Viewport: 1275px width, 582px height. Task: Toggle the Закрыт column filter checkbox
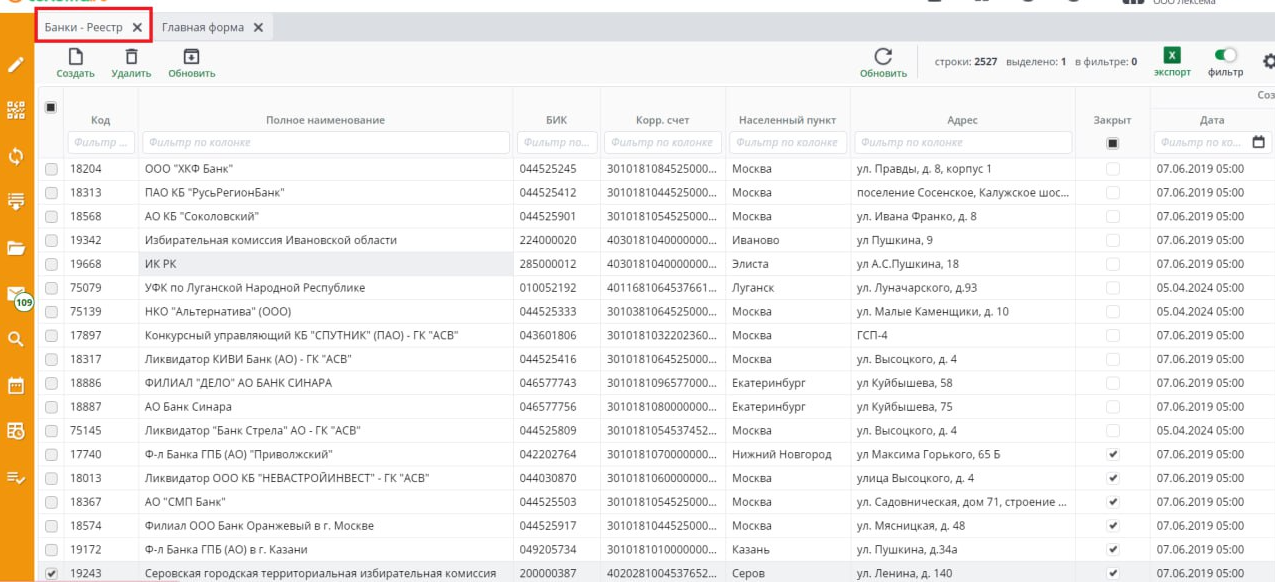click(1112, 143)
